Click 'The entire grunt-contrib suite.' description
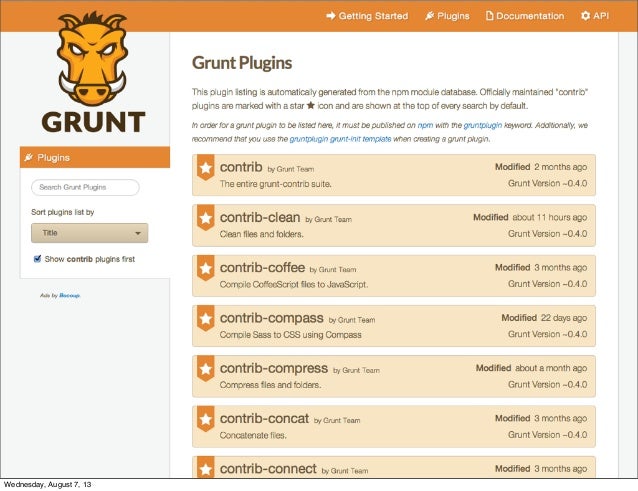The image size is (638, 491). click(275, 184)
